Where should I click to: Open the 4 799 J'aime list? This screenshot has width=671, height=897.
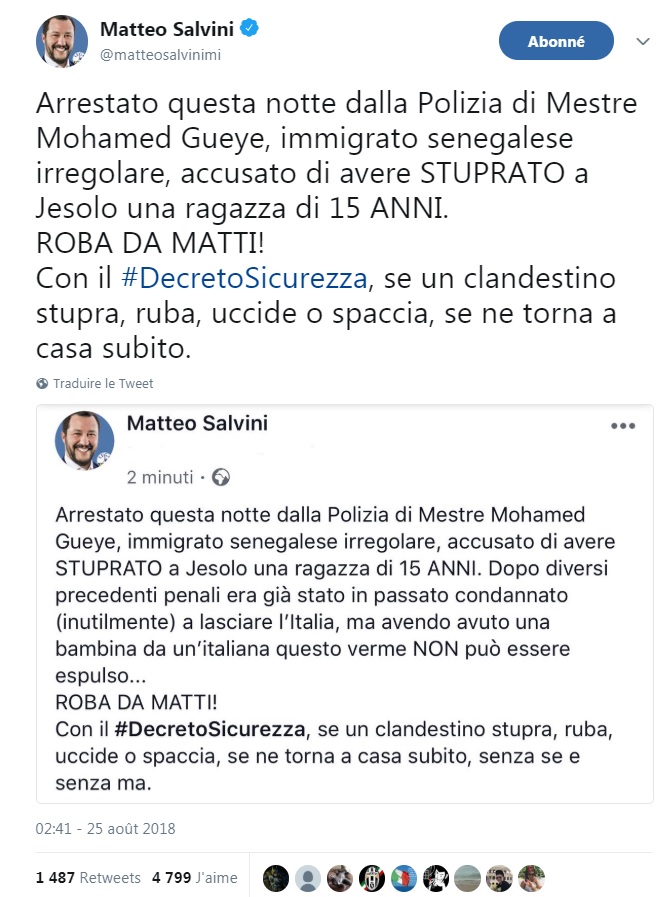pyautogui.click(x=195, y=878)
